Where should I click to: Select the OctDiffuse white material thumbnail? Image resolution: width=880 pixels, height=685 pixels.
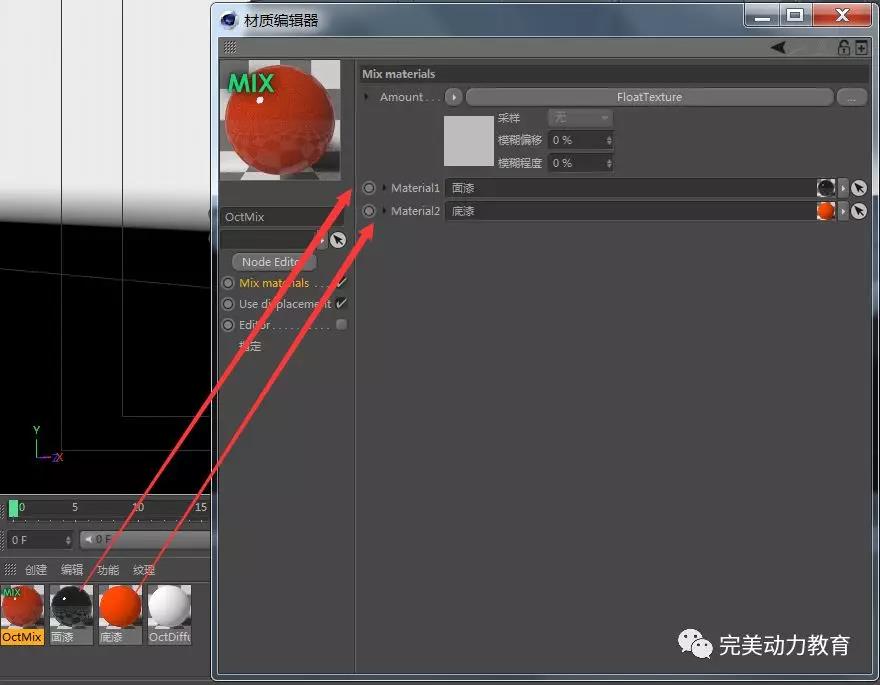[x=169, y=609]
